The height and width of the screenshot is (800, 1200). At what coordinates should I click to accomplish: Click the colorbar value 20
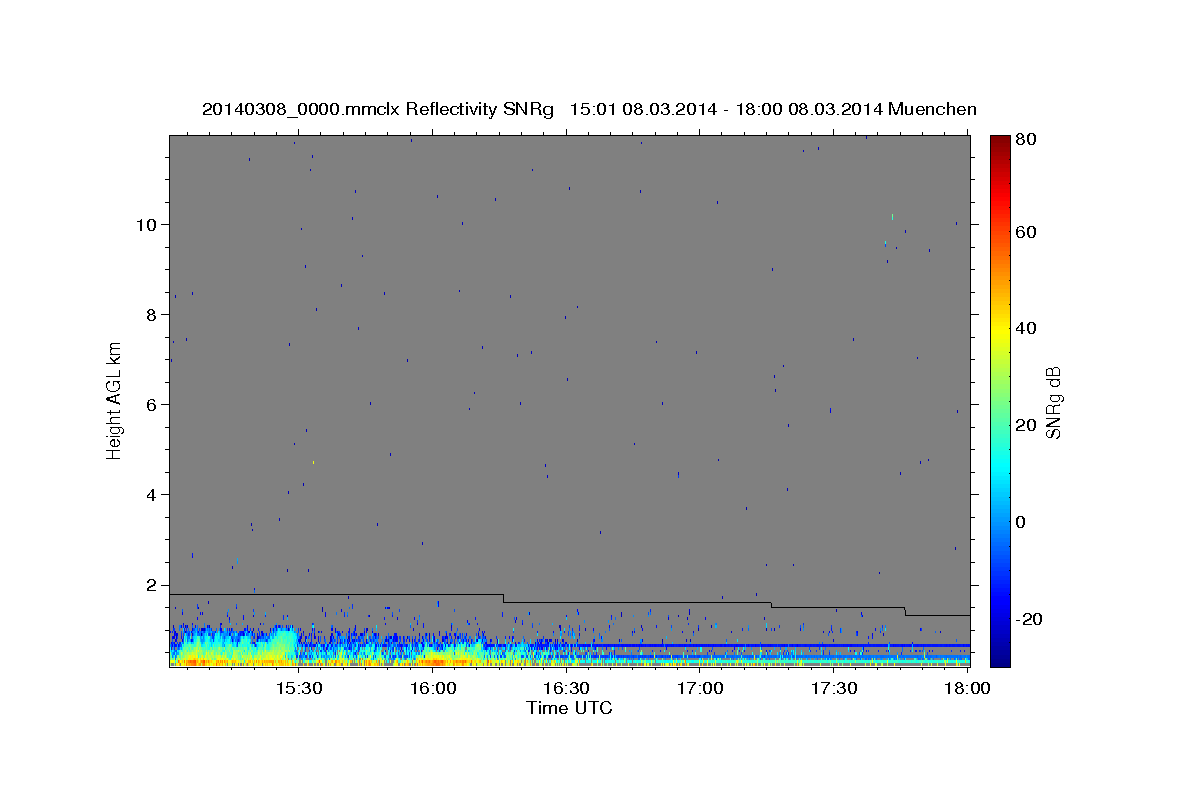click(1025, 425)
